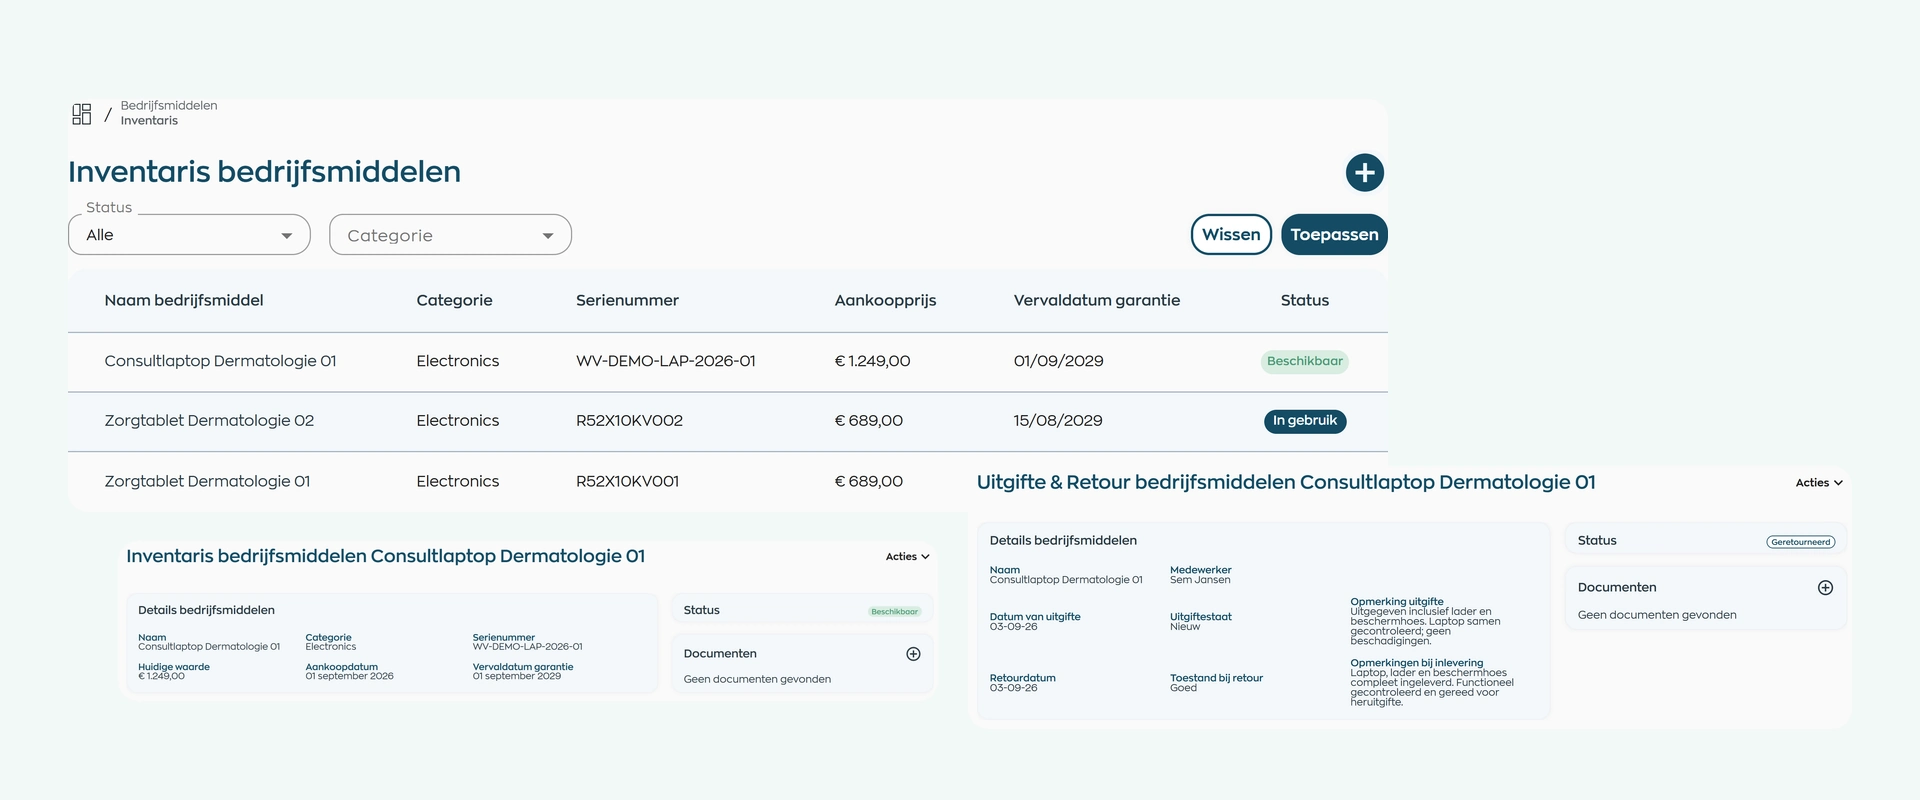Click the In gebruik status badge
This screenshot has width=1920, height=800.
click(x=1305, y=421)
